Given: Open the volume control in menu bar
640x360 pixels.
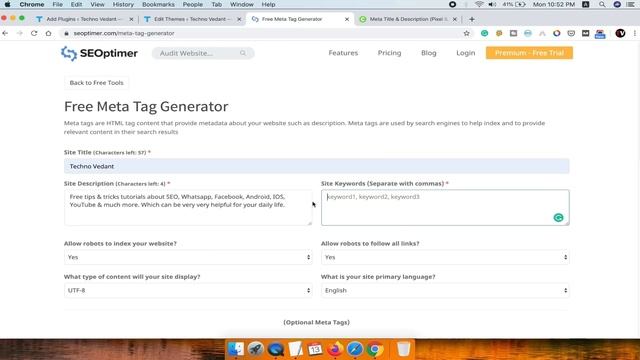Looking at the screenshot, I should coord(492,4).
